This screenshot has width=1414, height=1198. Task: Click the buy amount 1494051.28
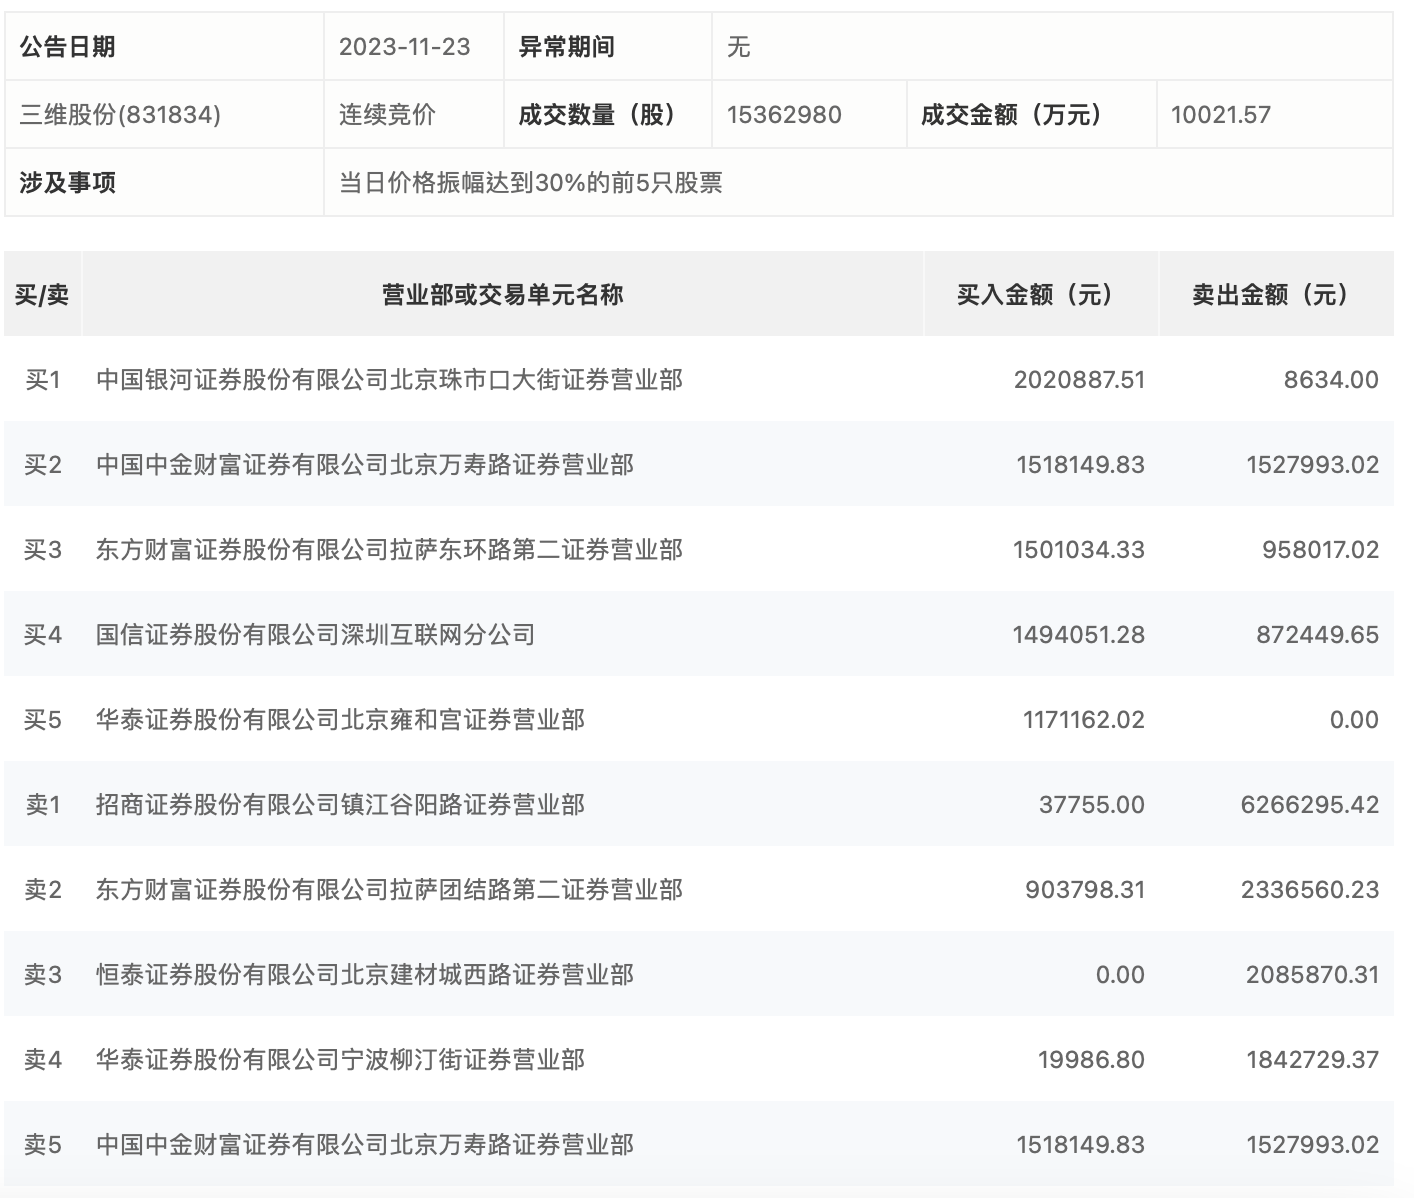1079,635
